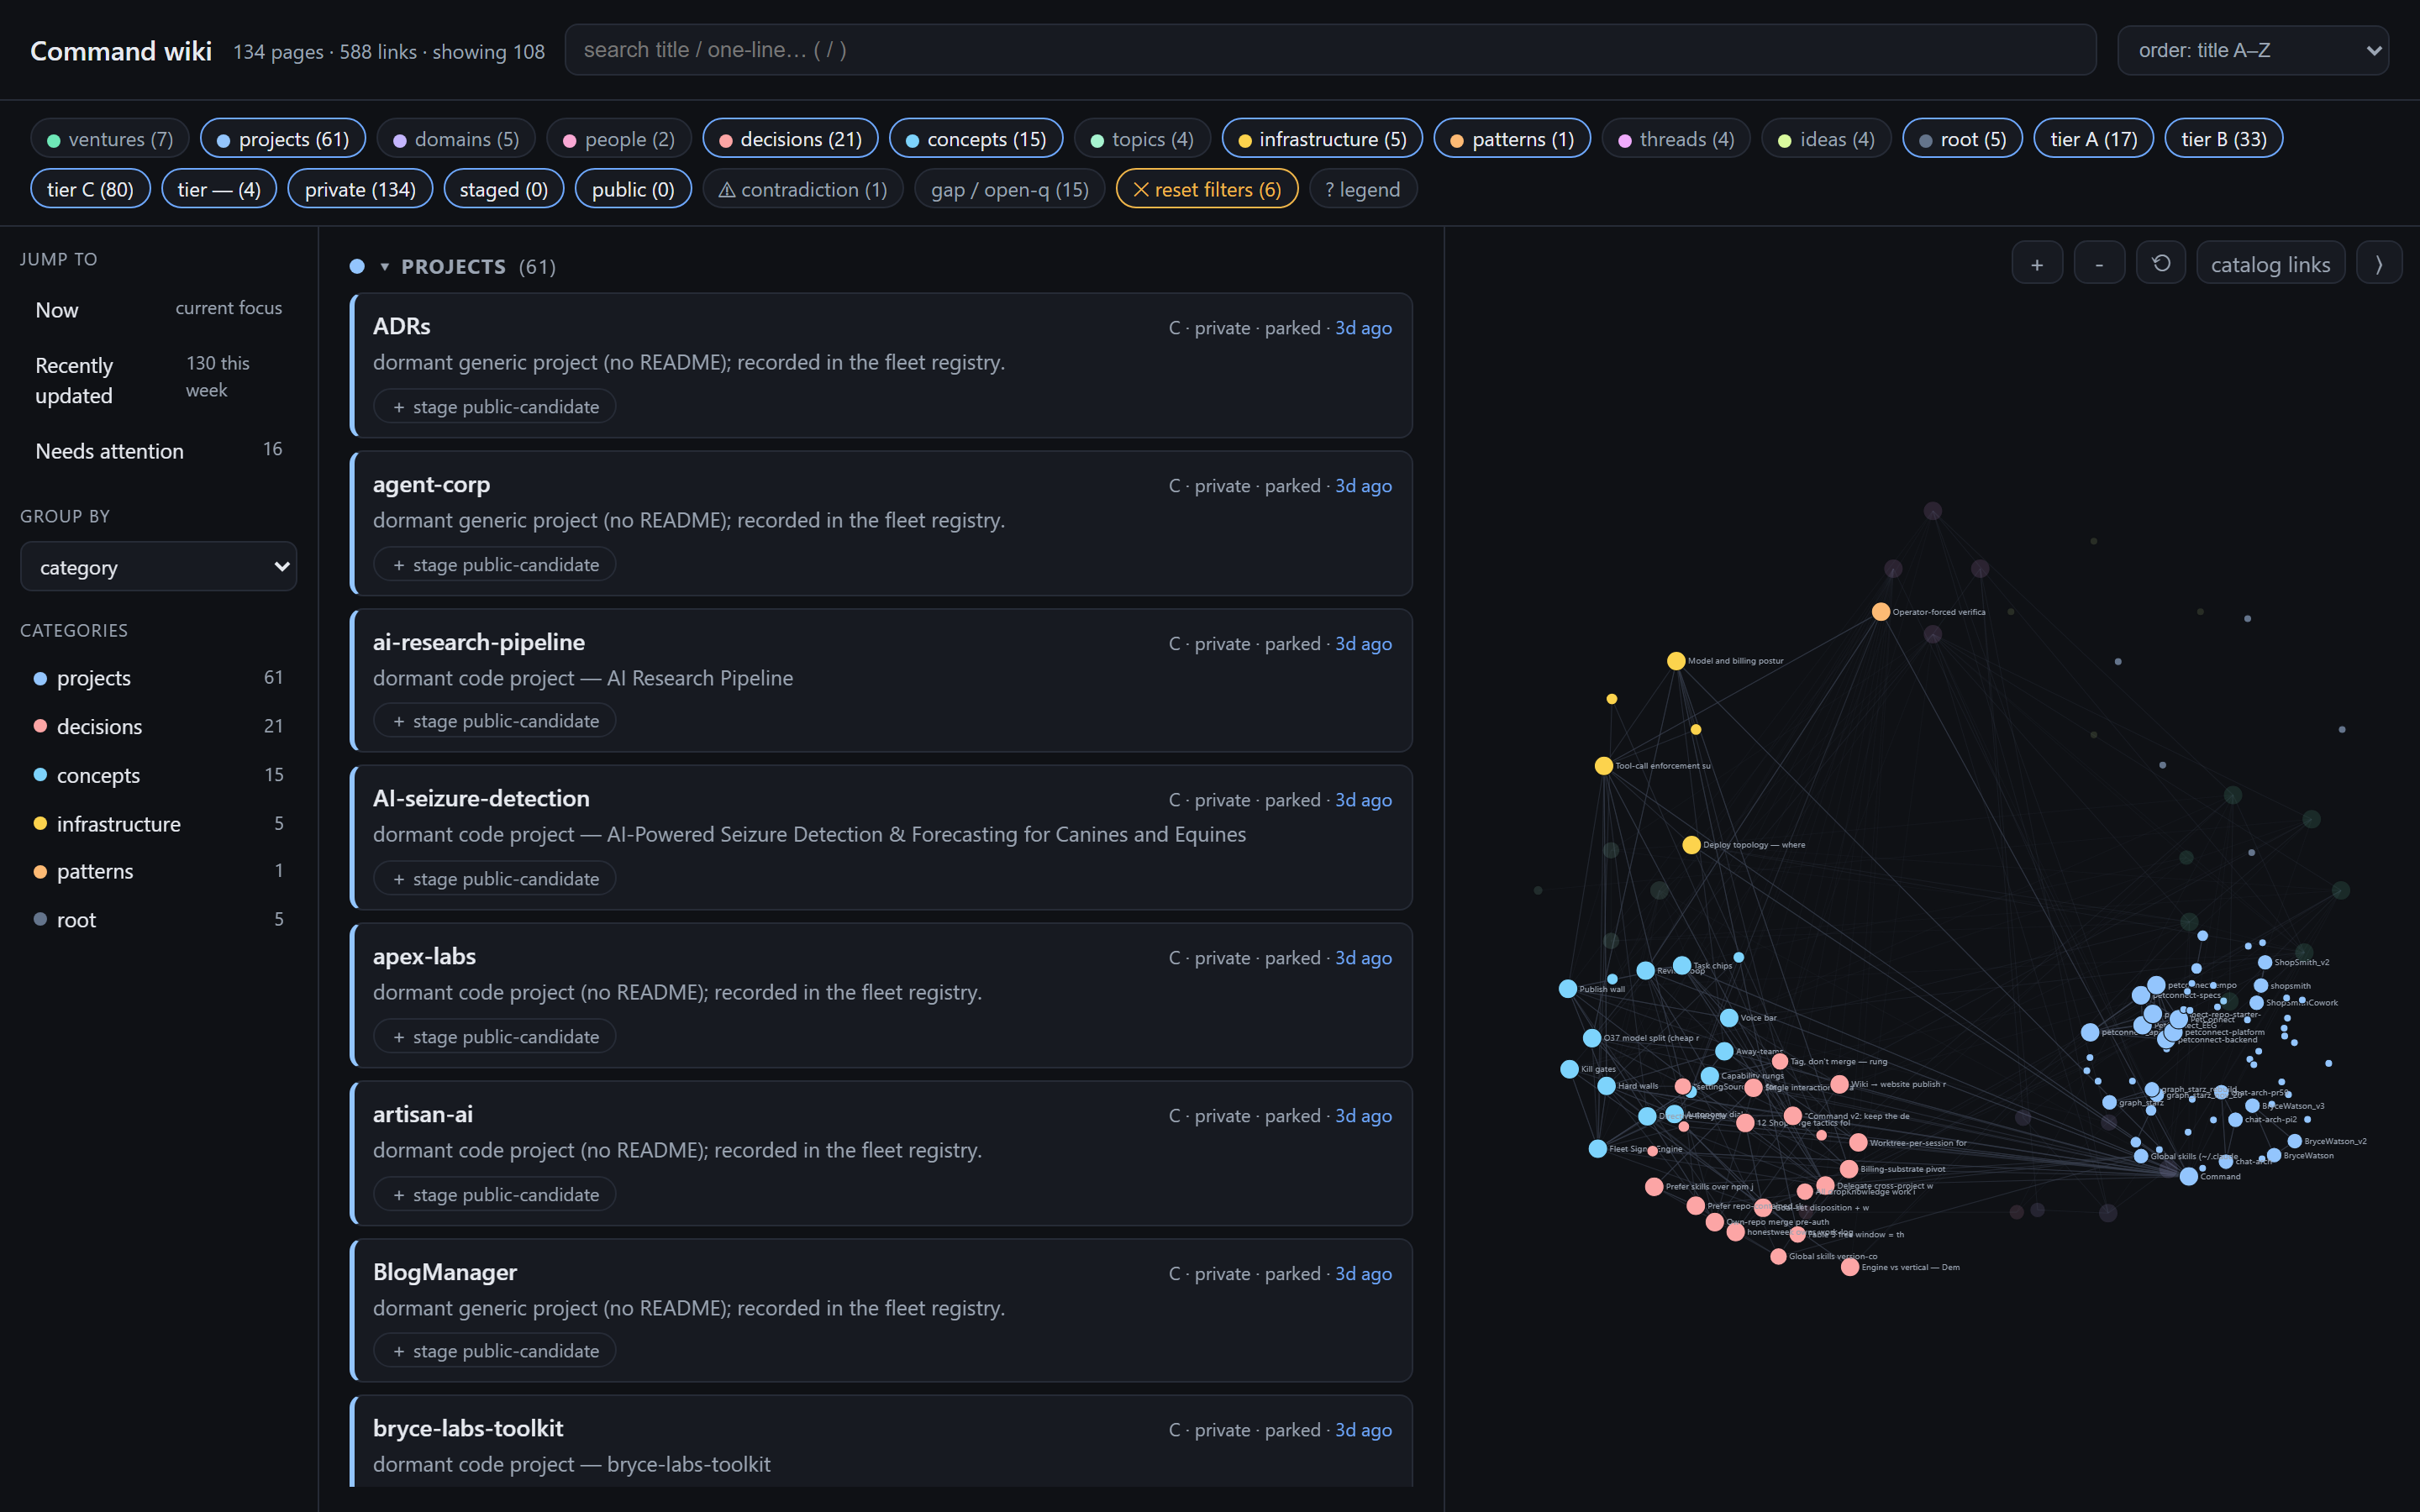The height and width of the screenshot is (1512, 2420).
Task: Jump to Recently updated
Action: [x=158, y=379]
